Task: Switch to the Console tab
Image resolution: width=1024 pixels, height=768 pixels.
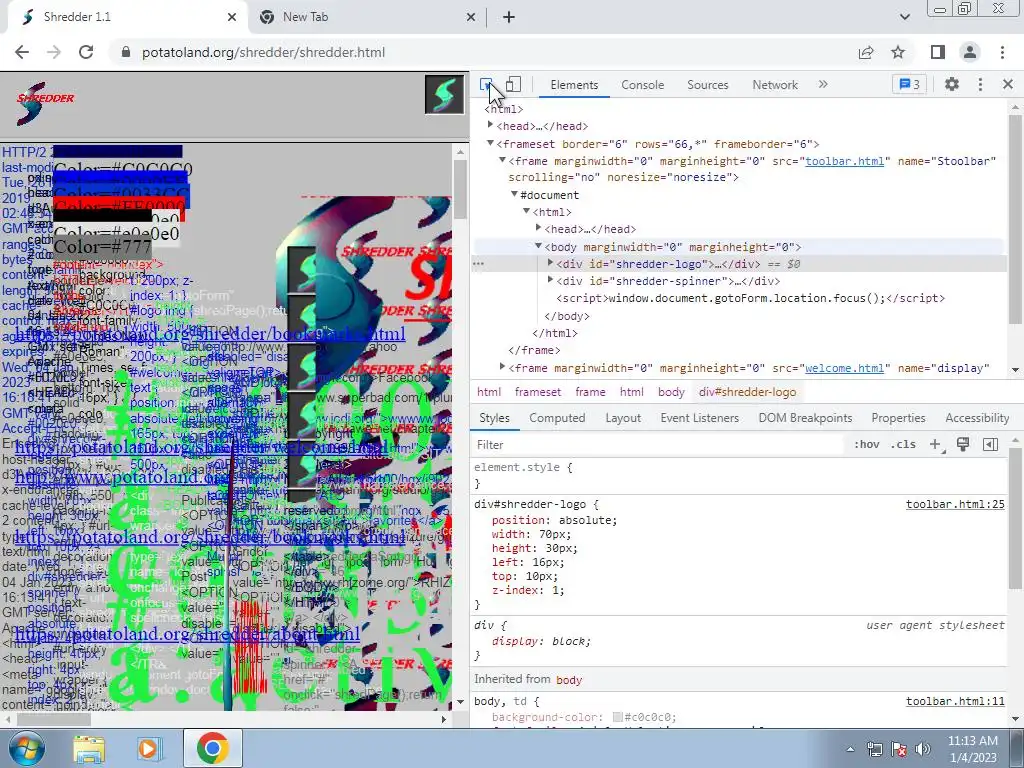Action: click(643, 85)
